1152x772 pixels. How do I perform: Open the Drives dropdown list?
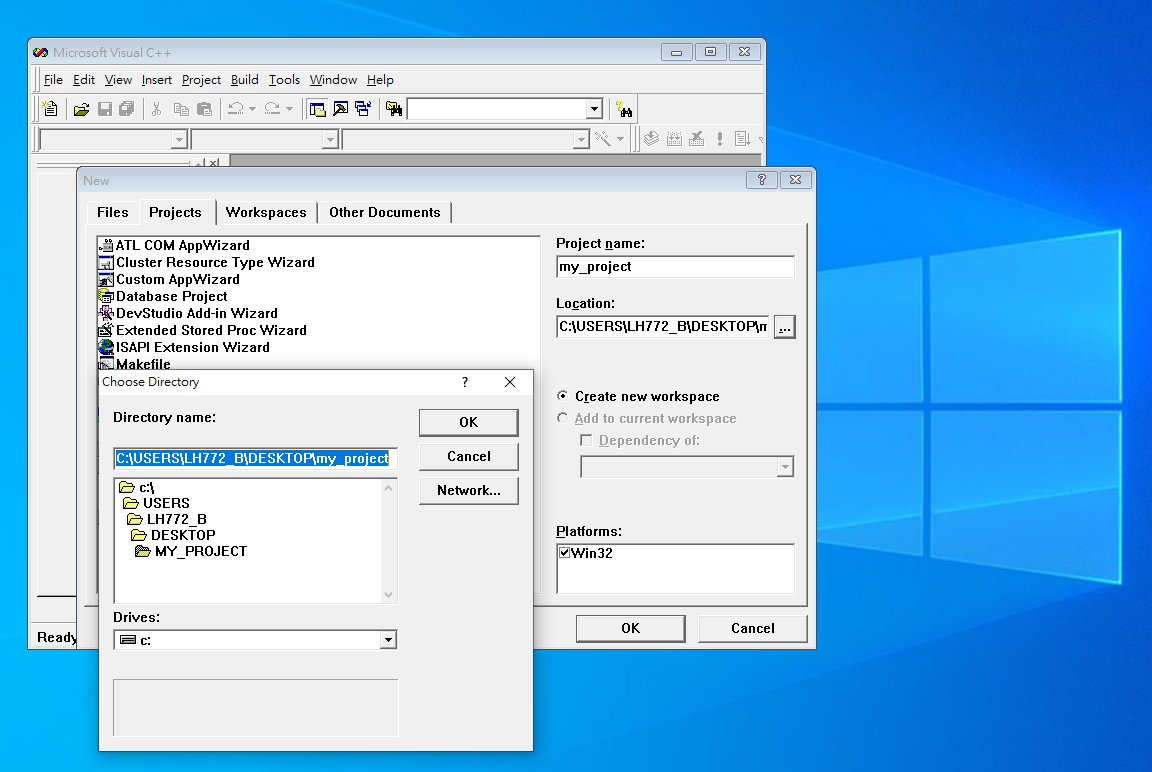(388, 640)
